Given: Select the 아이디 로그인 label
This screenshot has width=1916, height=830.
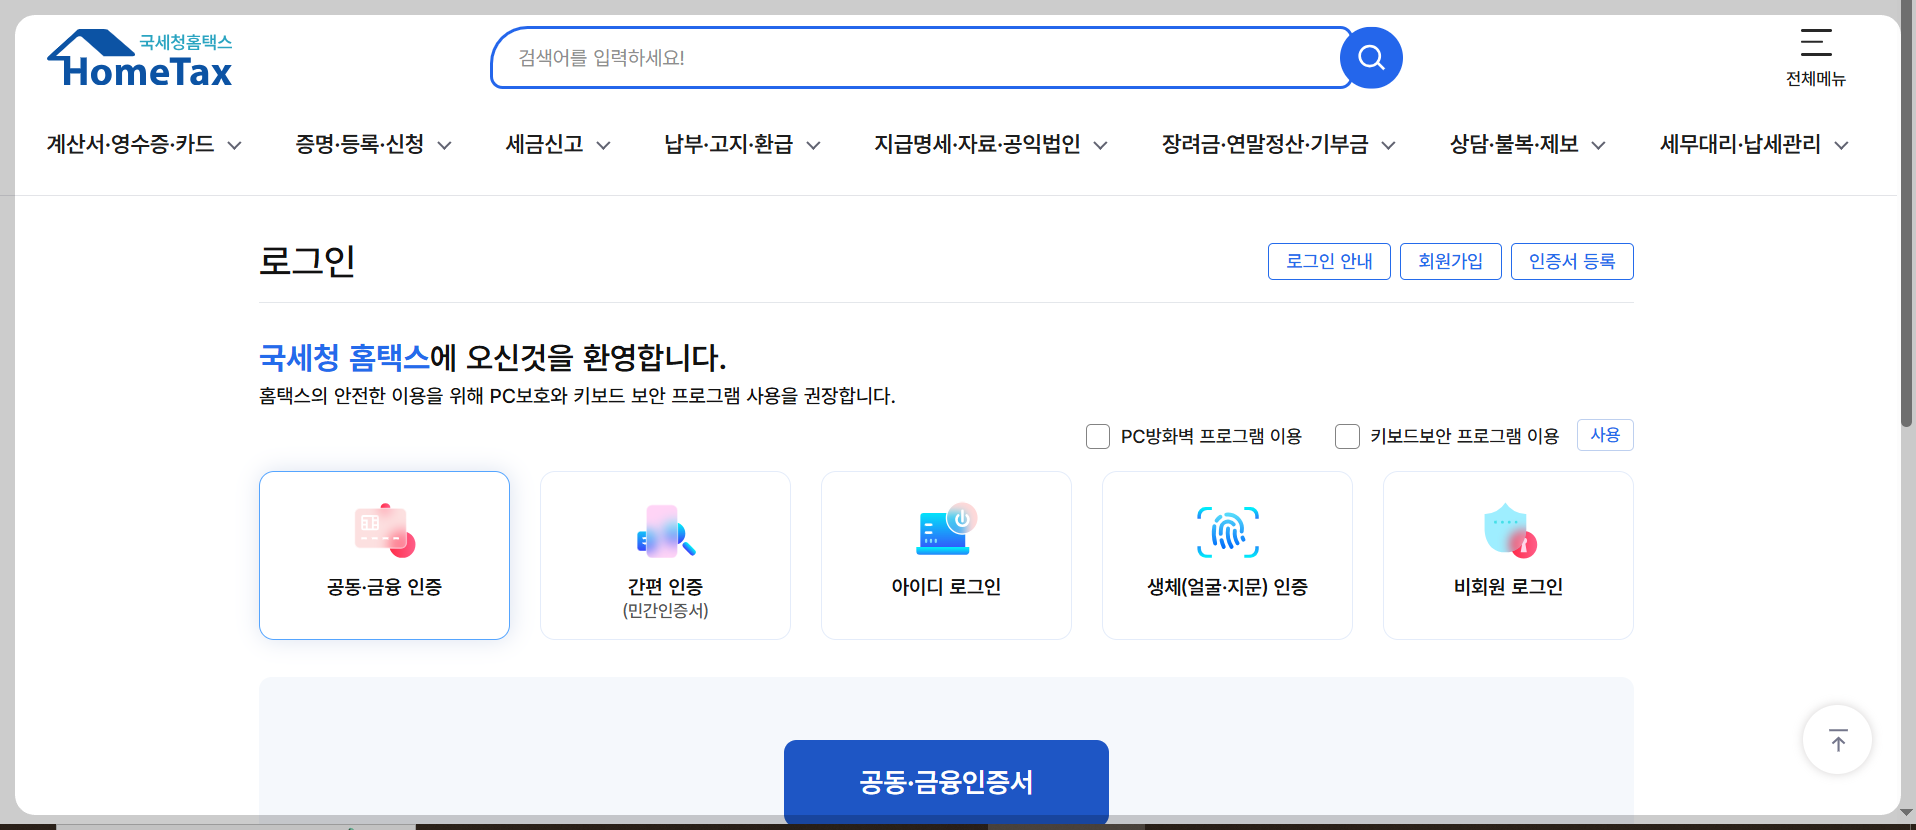Looking at the screenshot, I should [x=946, y=587].
